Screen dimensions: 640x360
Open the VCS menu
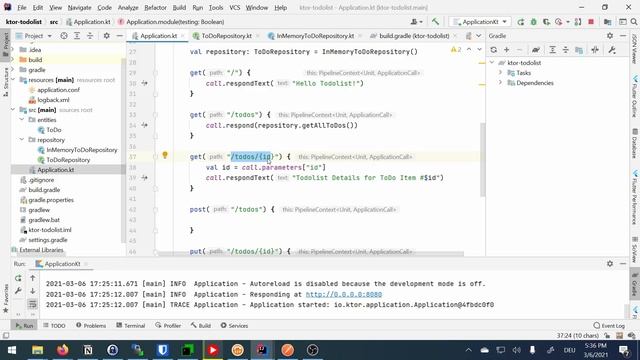tap(234, 7)
